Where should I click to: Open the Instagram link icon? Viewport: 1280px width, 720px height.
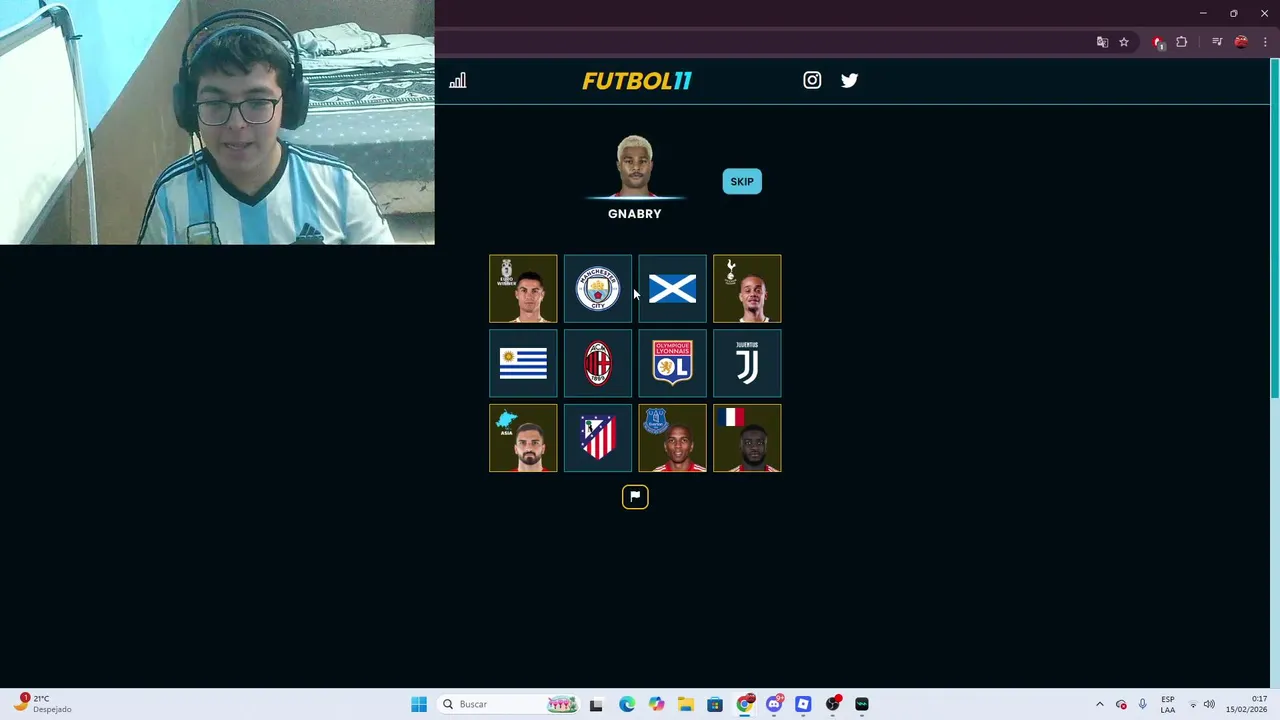click(812, 81)
